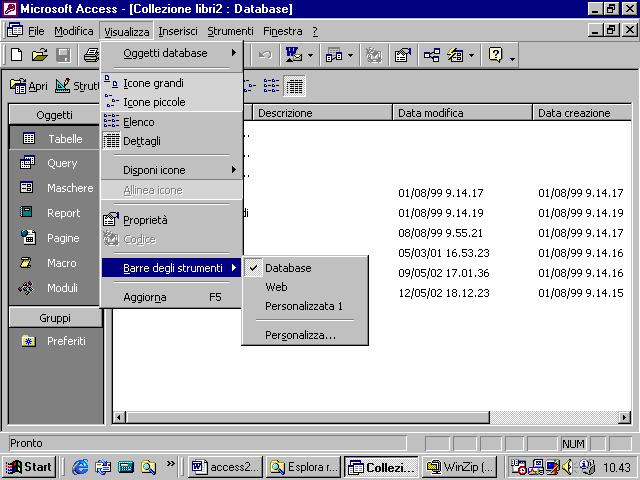The image size is (640, 480).
Task: Click the Access document icon left of File
Action: 15,31
